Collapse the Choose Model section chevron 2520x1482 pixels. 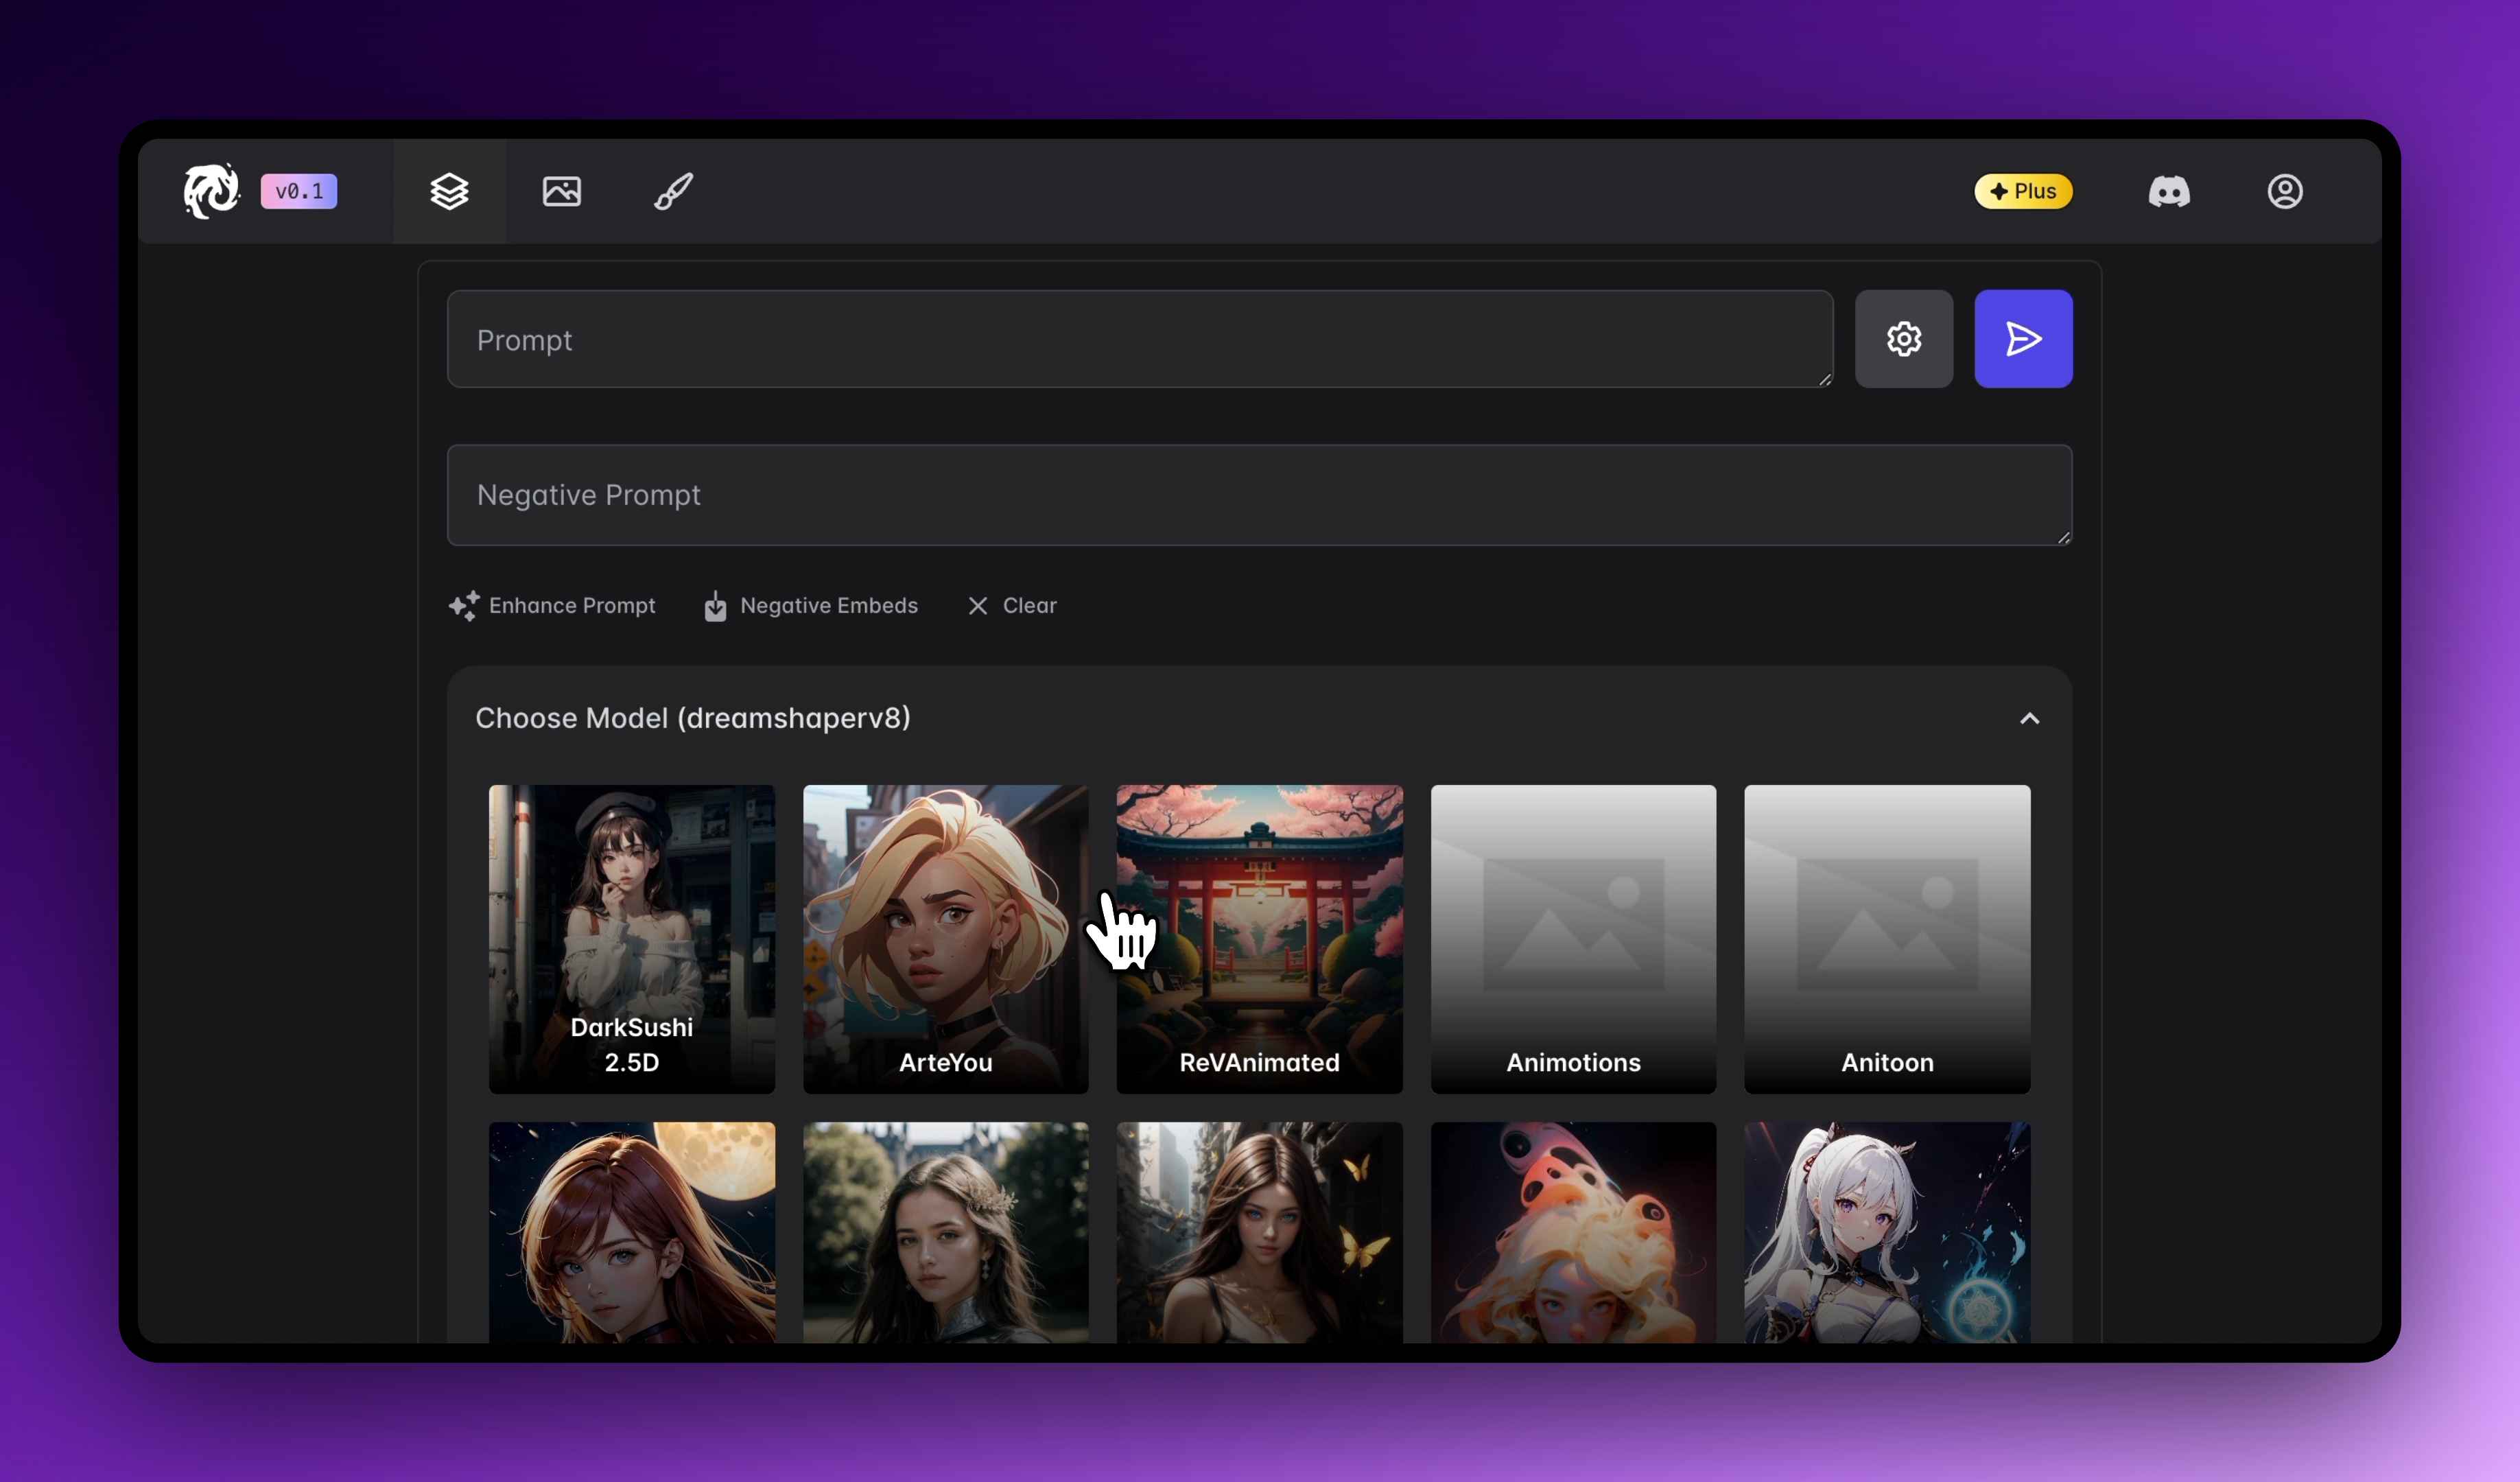click(2028, 719)
